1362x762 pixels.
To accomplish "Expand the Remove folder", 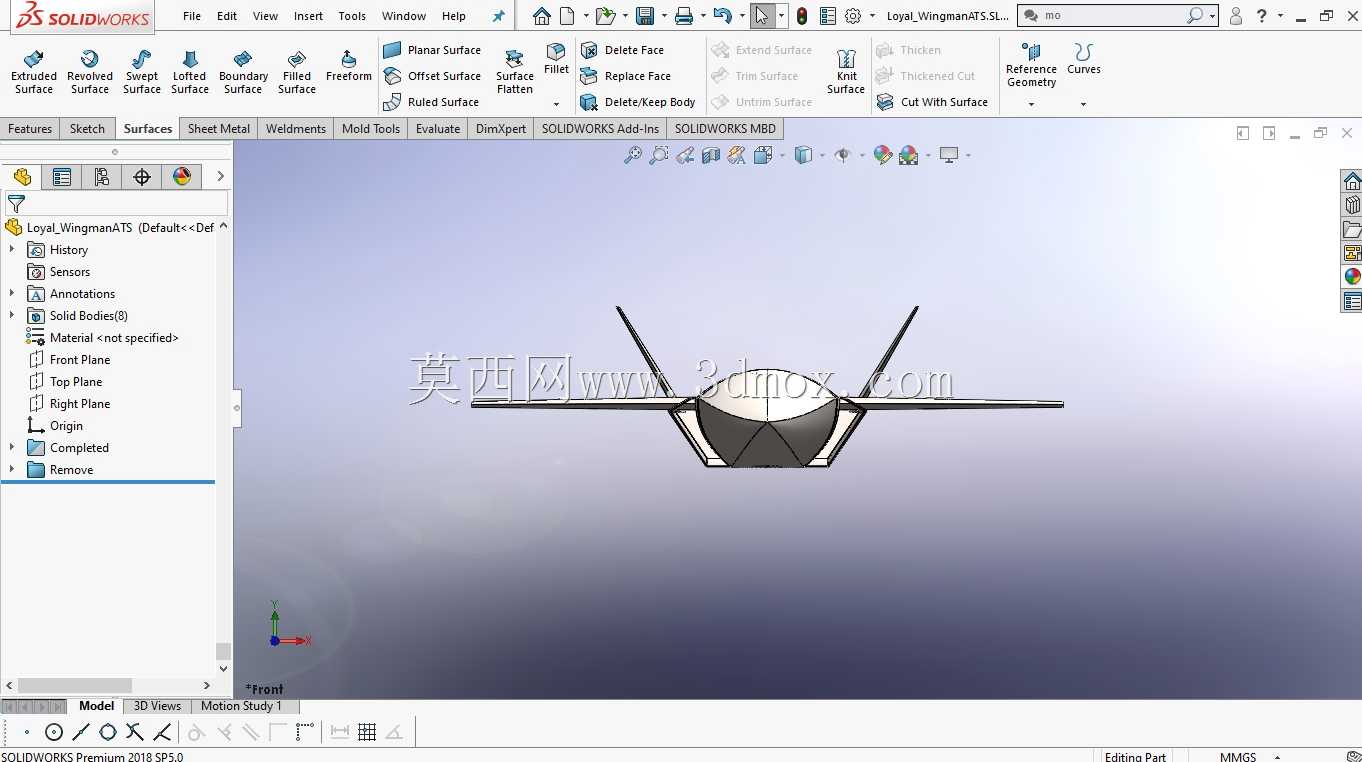I will [x=12, y=470].
